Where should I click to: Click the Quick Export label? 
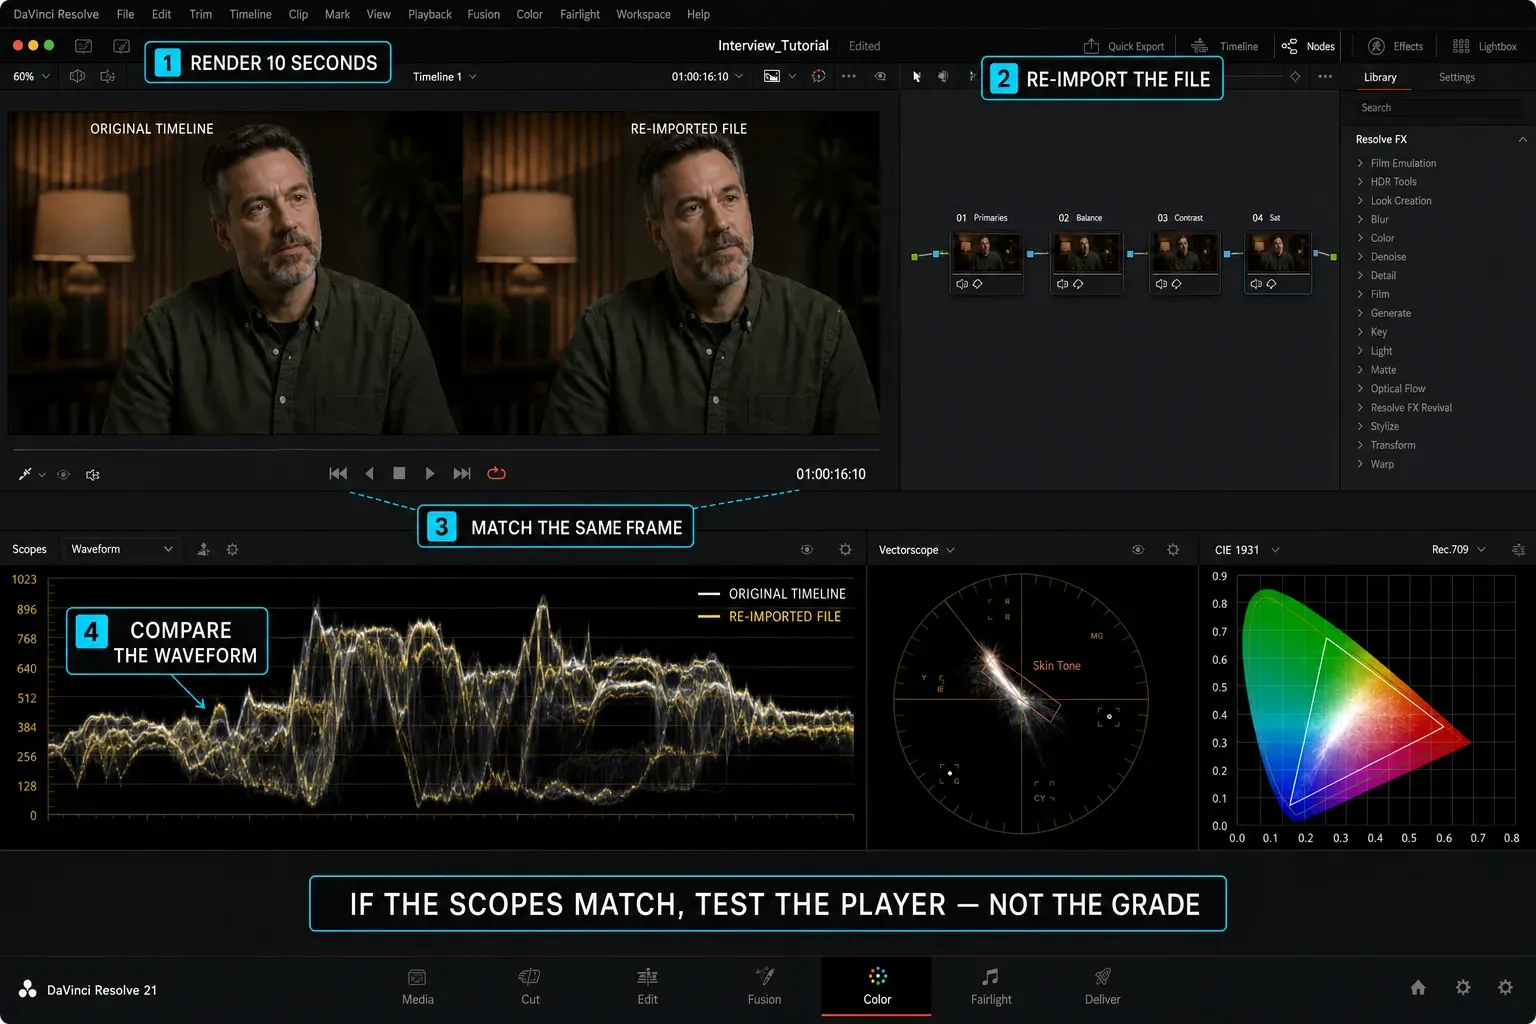[x=1136, y=46]
